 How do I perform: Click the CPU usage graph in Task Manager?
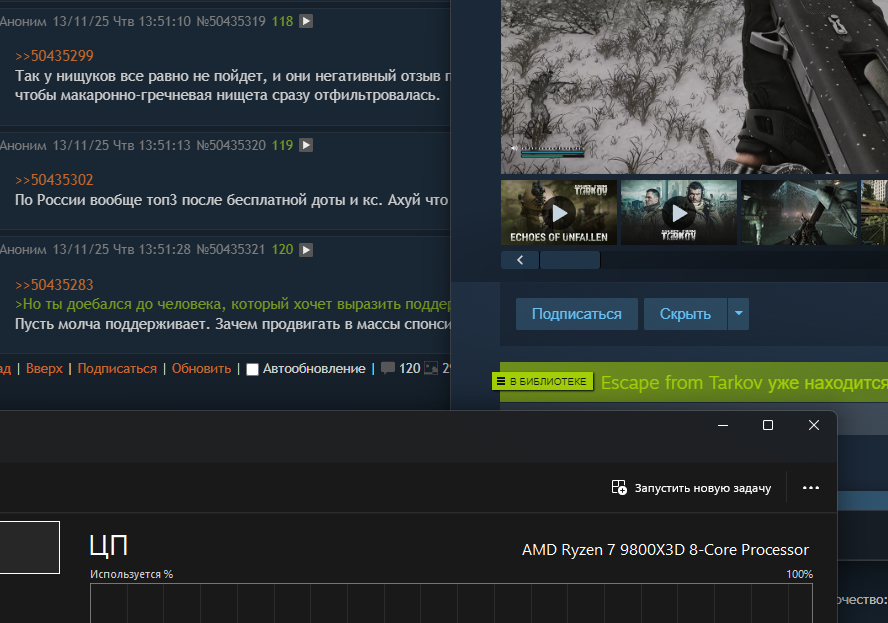pyautogui.click(x=451, y=603)
